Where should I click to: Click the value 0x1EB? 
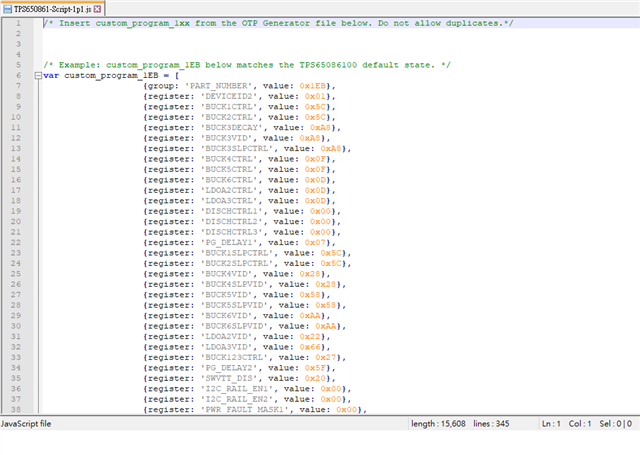[312, 86]
